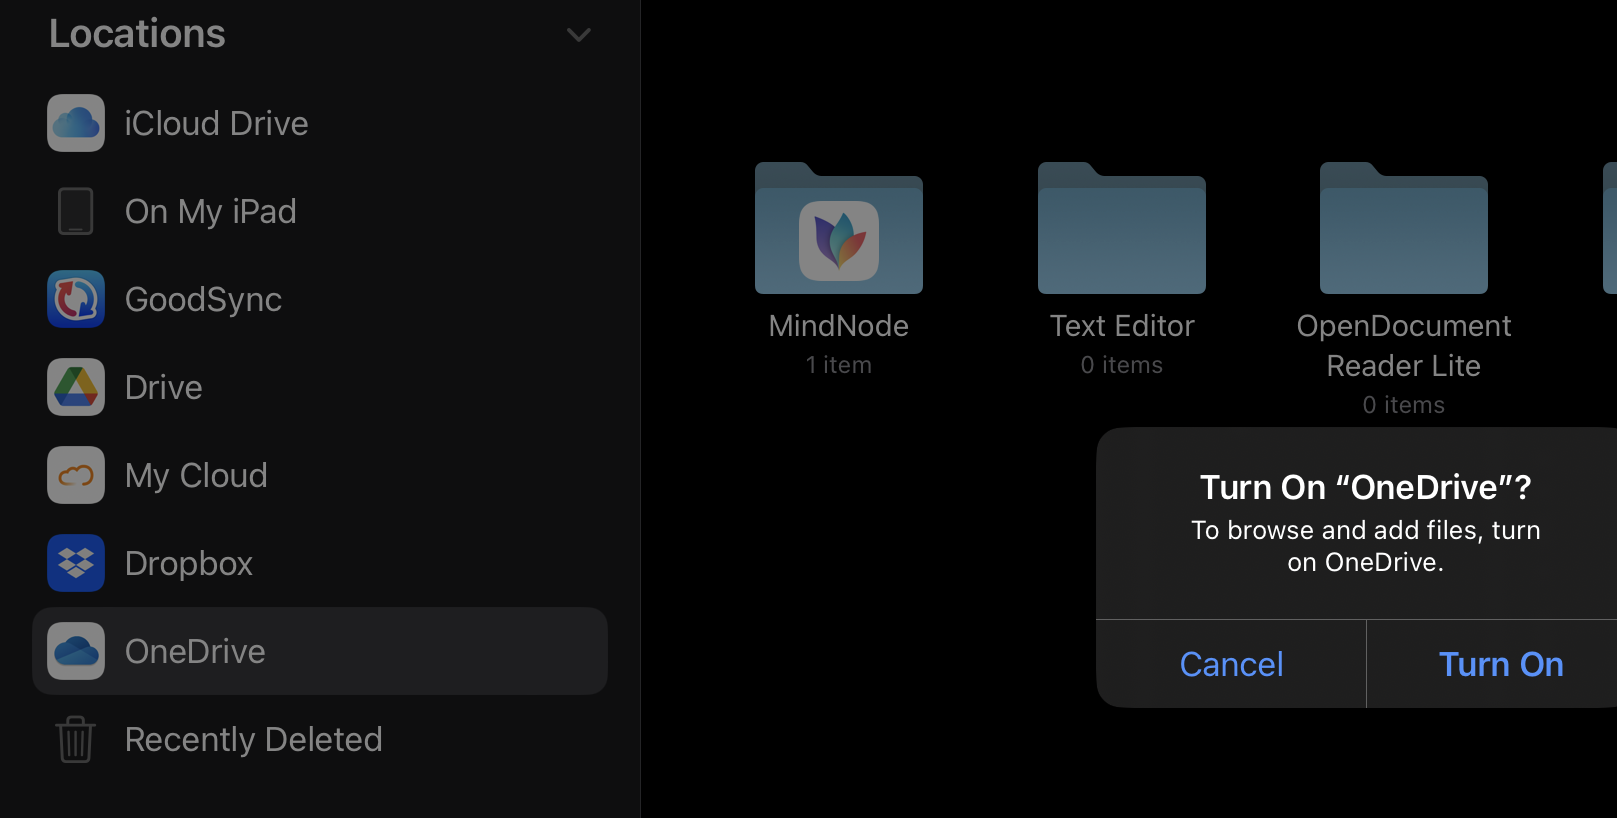Select the My Cloud icon
The height and width of the screenshot is (818, 1617).
coord(76,475)
